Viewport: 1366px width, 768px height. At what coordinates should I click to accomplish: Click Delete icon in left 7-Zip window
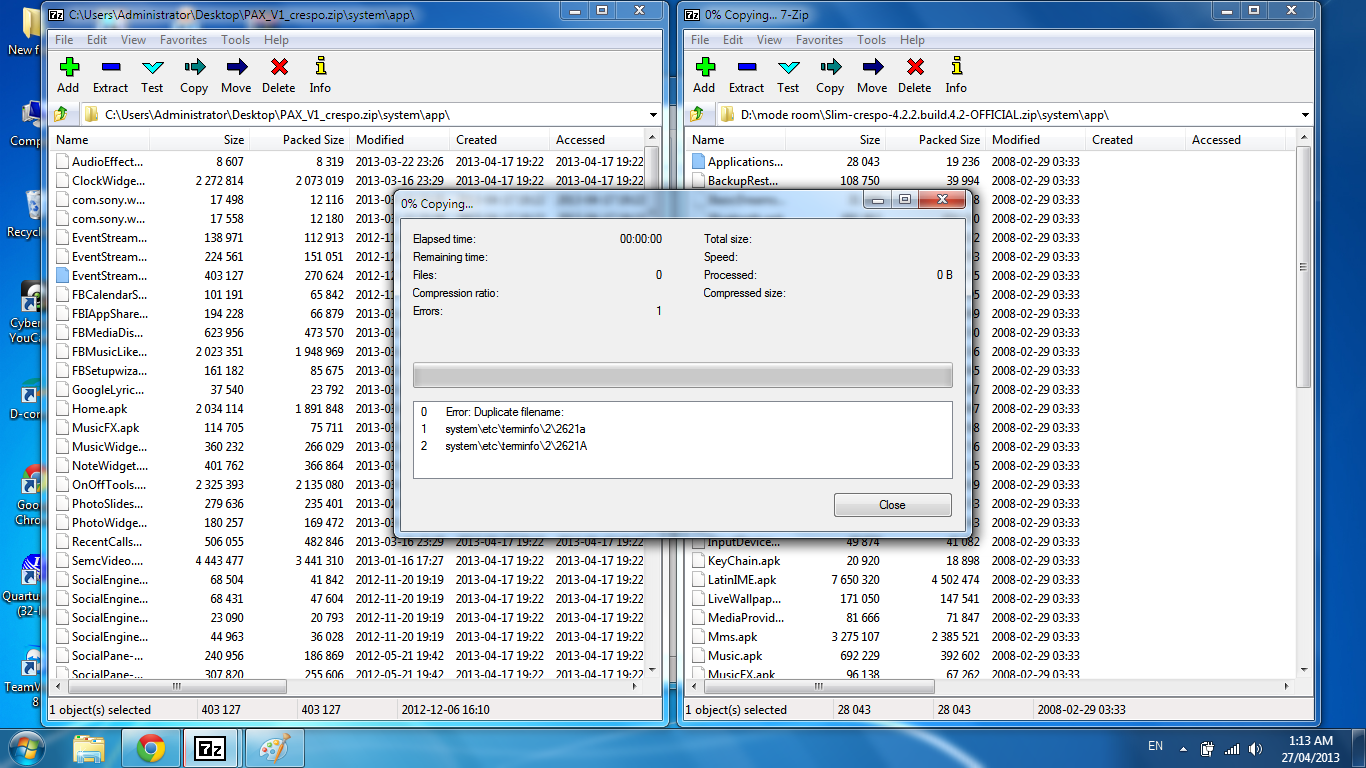tap(279, 75)
